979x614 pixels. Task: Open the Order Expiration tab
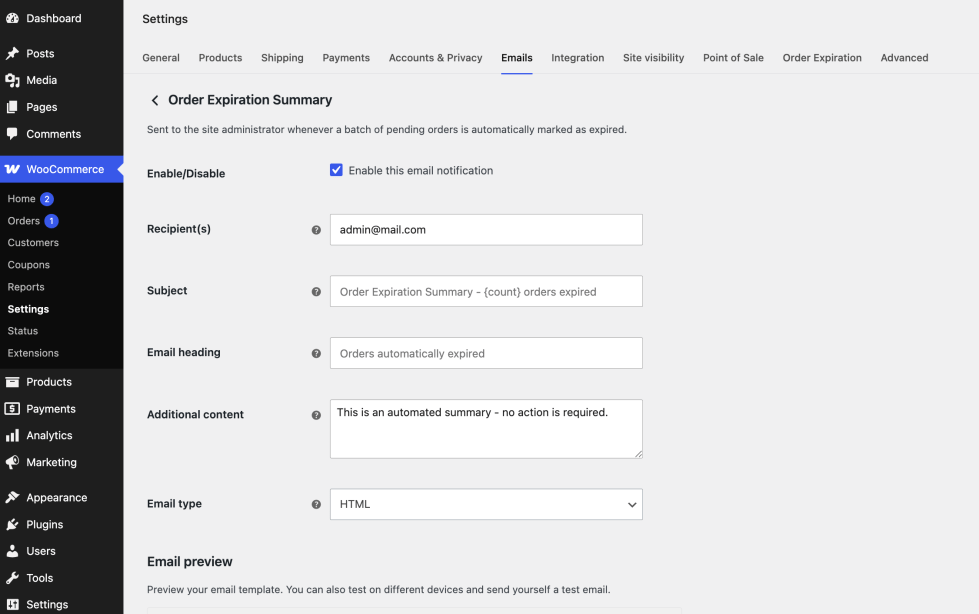point(822,57)
